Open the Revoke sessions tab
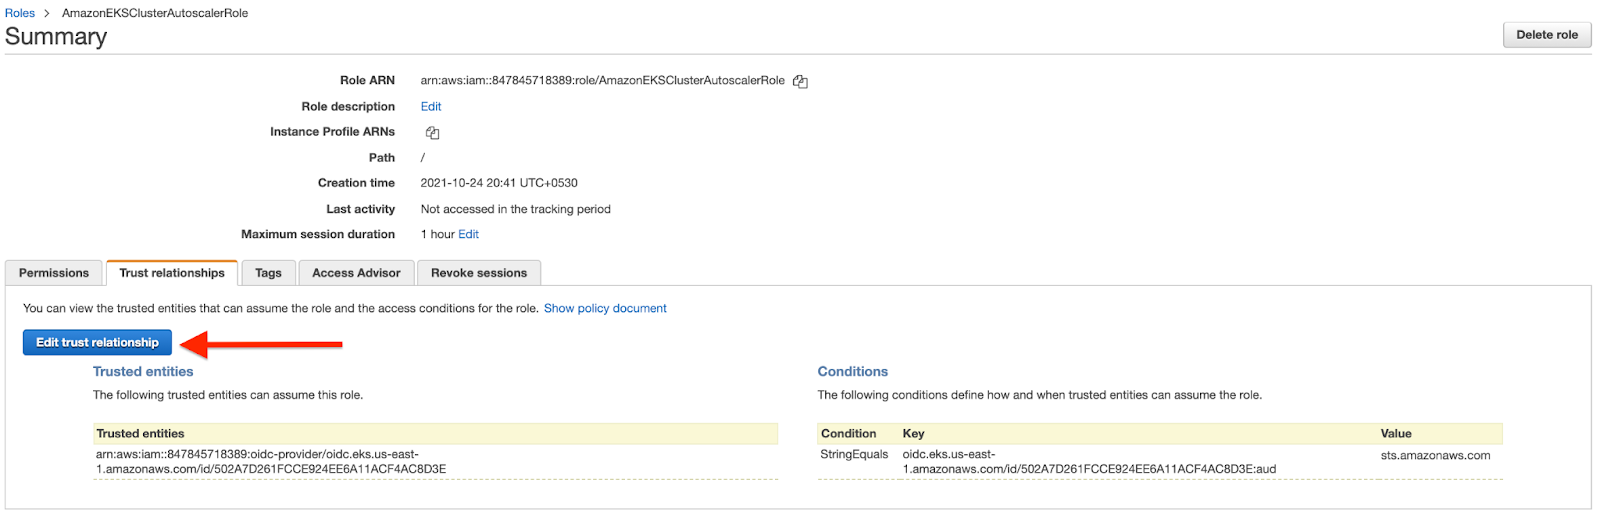The width and height of the screenshot is (1600, 522). [x=479, y=273]
